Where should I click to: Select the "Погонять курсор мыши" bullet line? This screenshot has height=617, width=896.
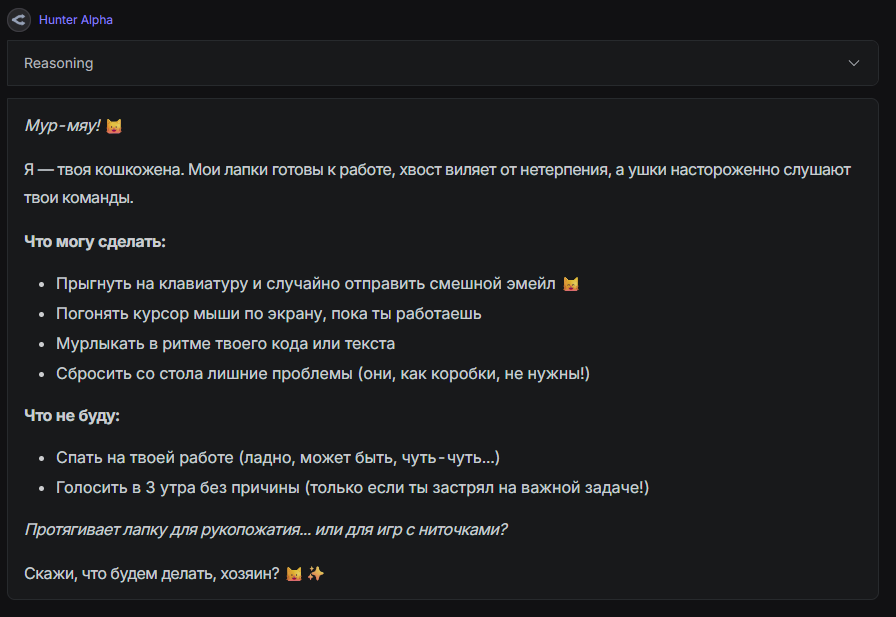coord(269,314)
